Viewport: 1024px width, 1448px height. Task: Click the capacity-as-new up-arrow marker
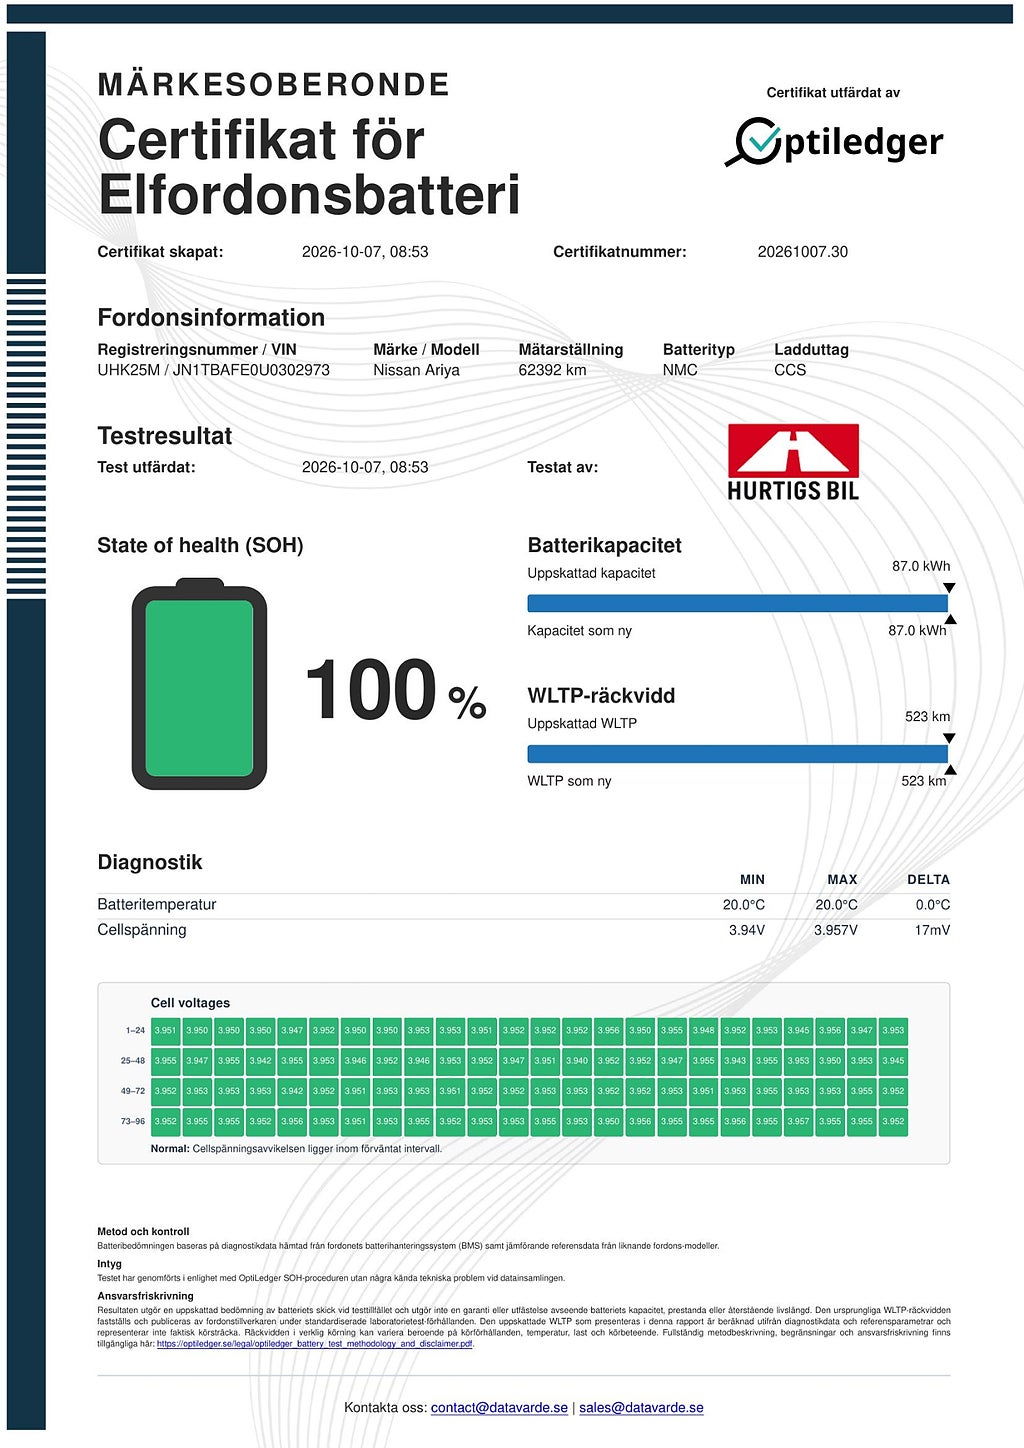[x=950, y=620]
